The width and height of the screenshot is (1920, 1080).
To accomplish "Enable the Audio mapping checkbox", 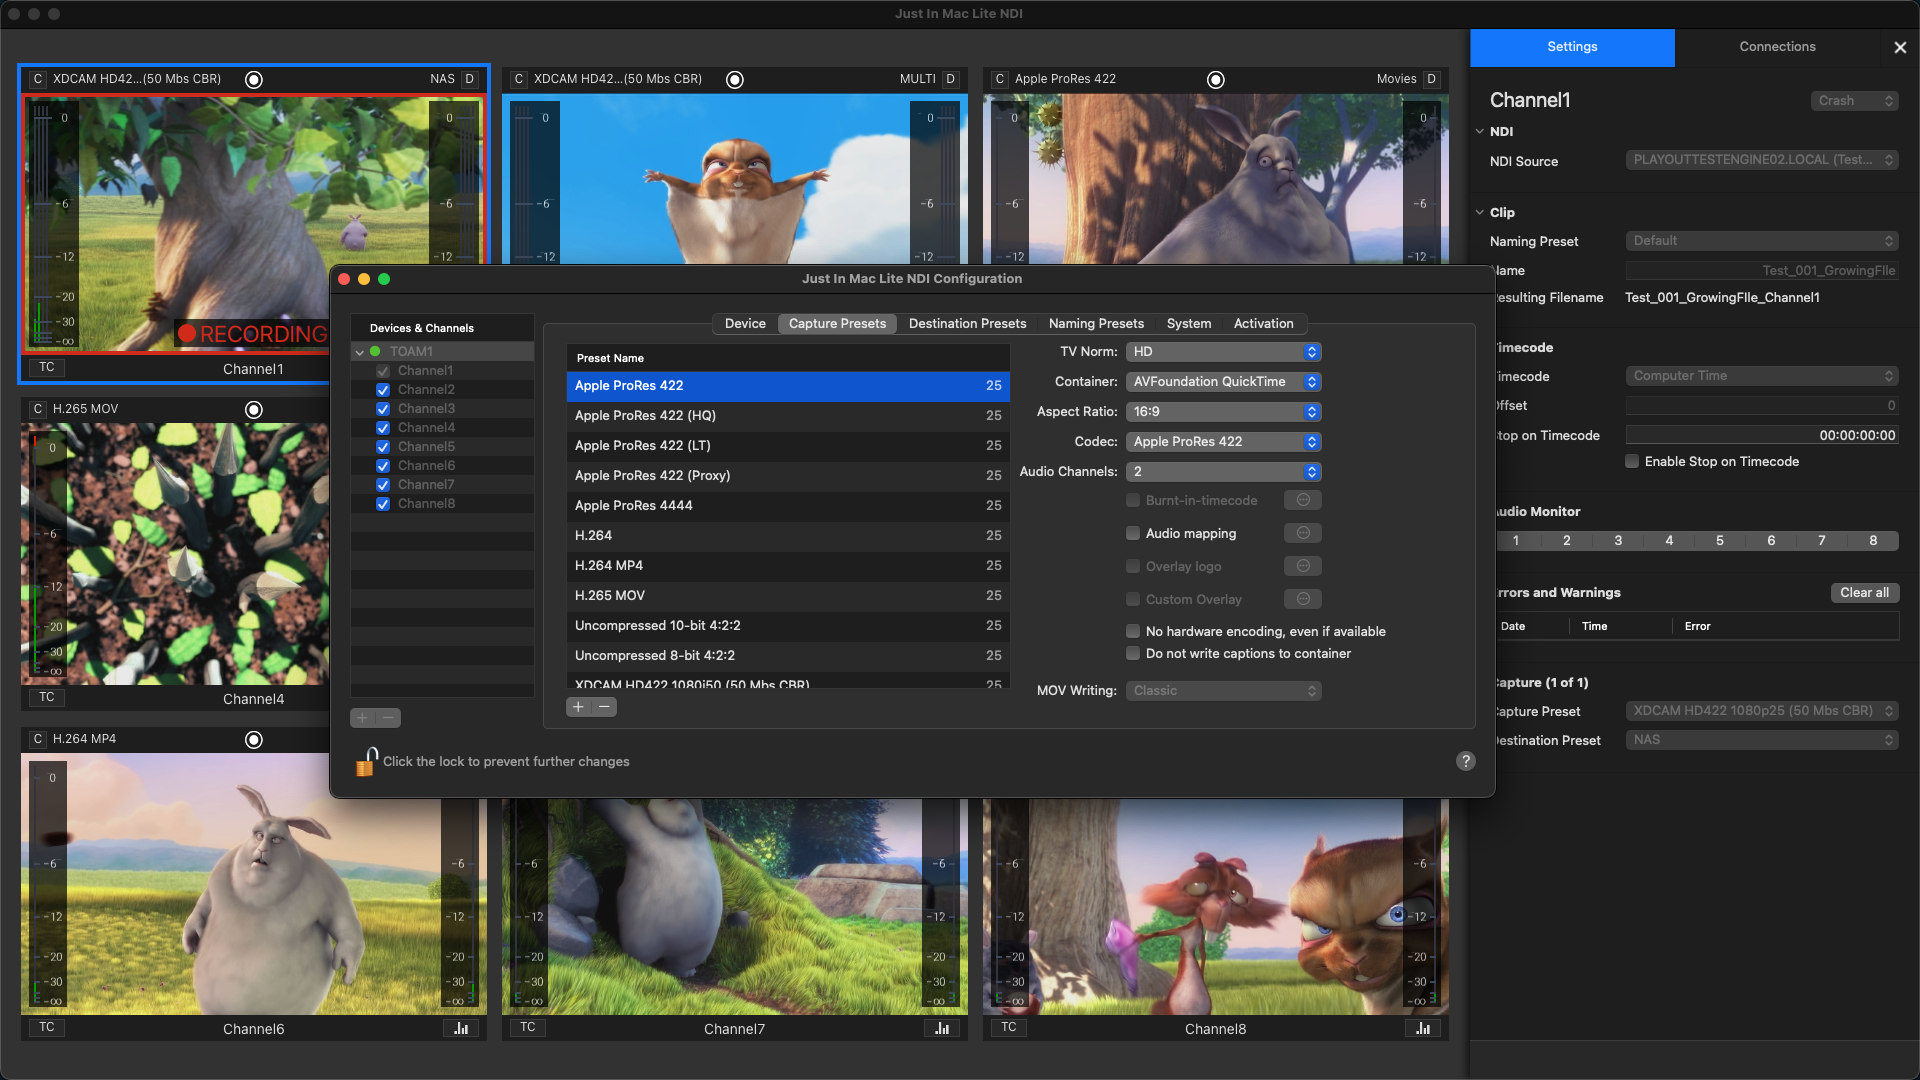I will (1133, 533).
